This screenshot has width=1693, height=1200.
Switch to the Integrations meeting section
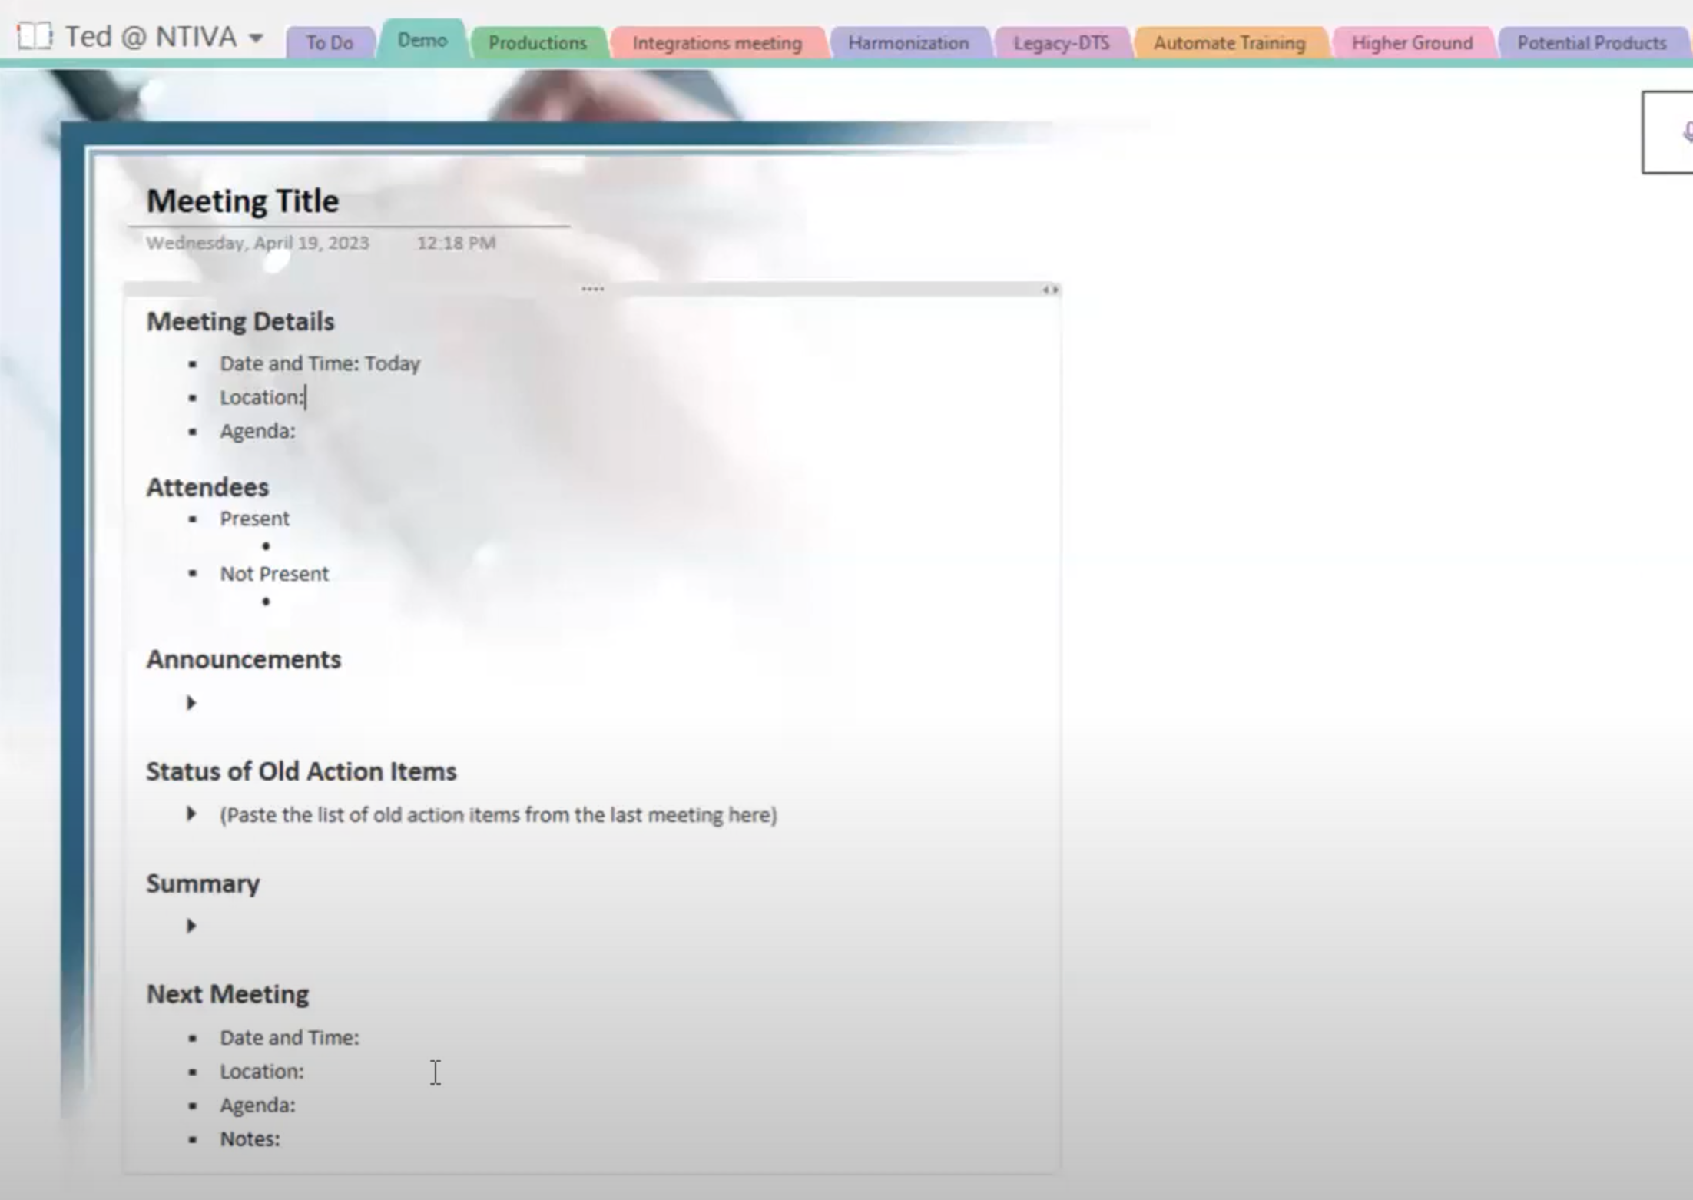click(x=716, y=43)
